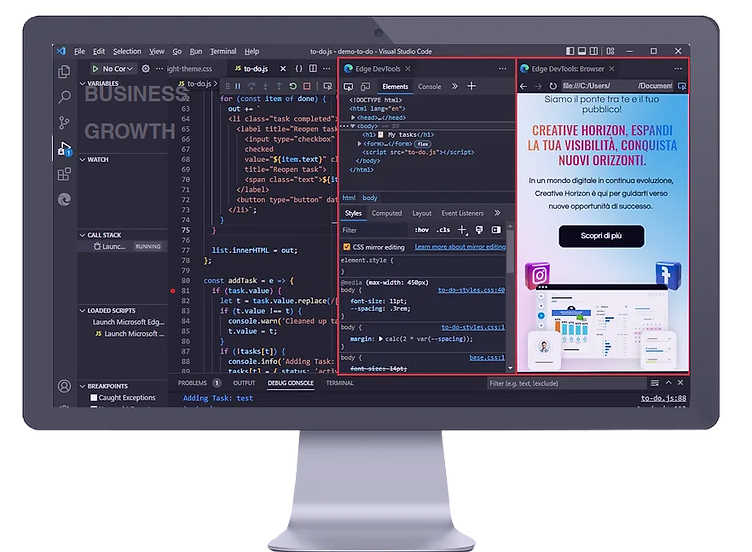Screen dimensions: 752x552
Task: Toggle the computed styles sidebar icon
Action: pos(496,230)
